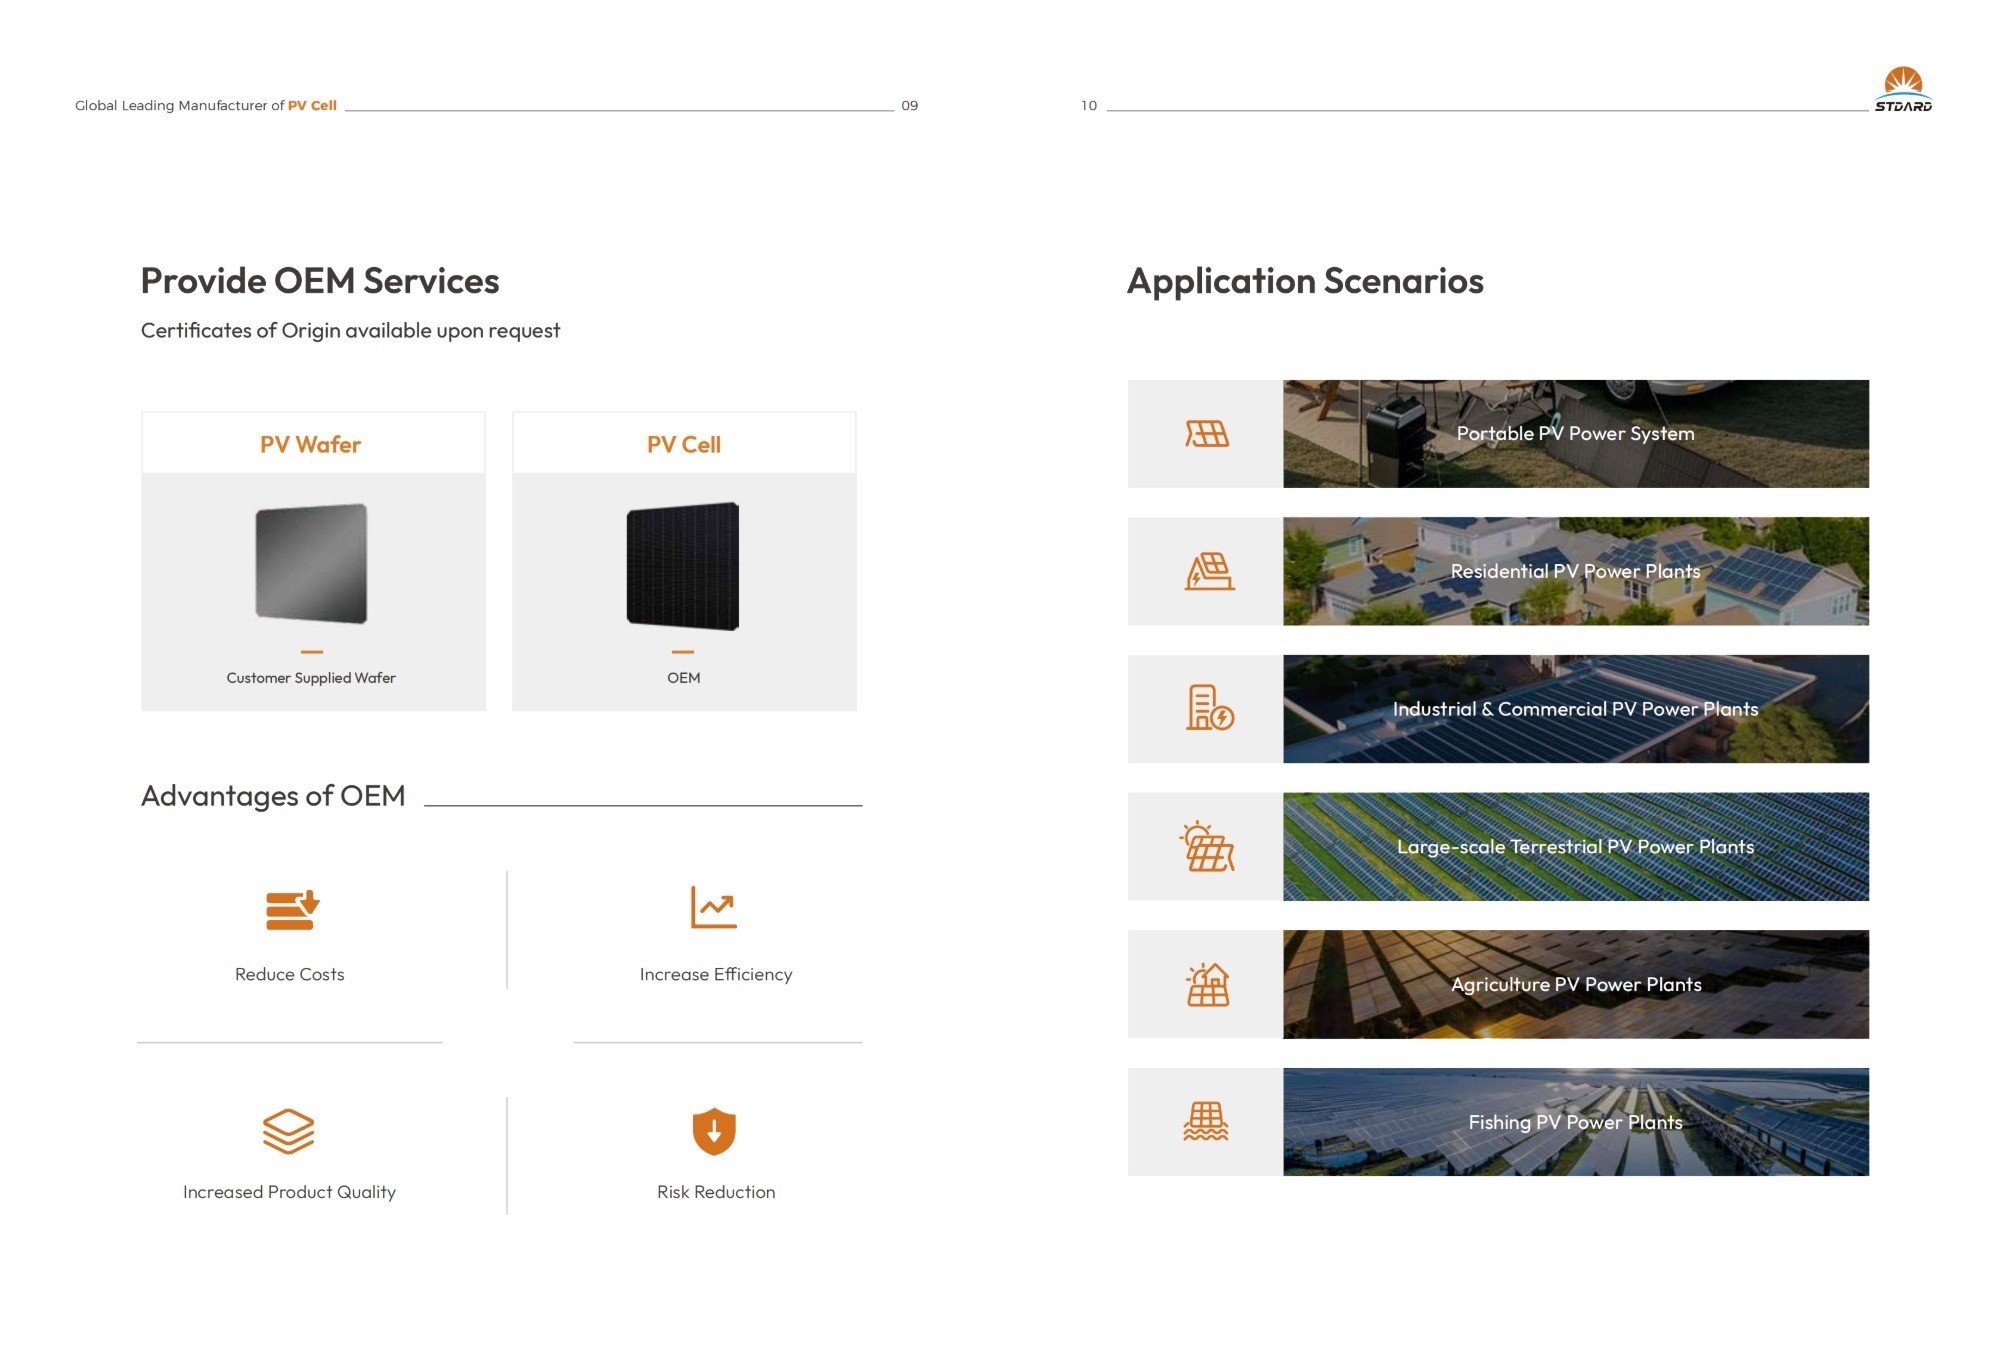
Task: Open the Fishing PV Power Plants photo
Action: coord(1576,1122)
